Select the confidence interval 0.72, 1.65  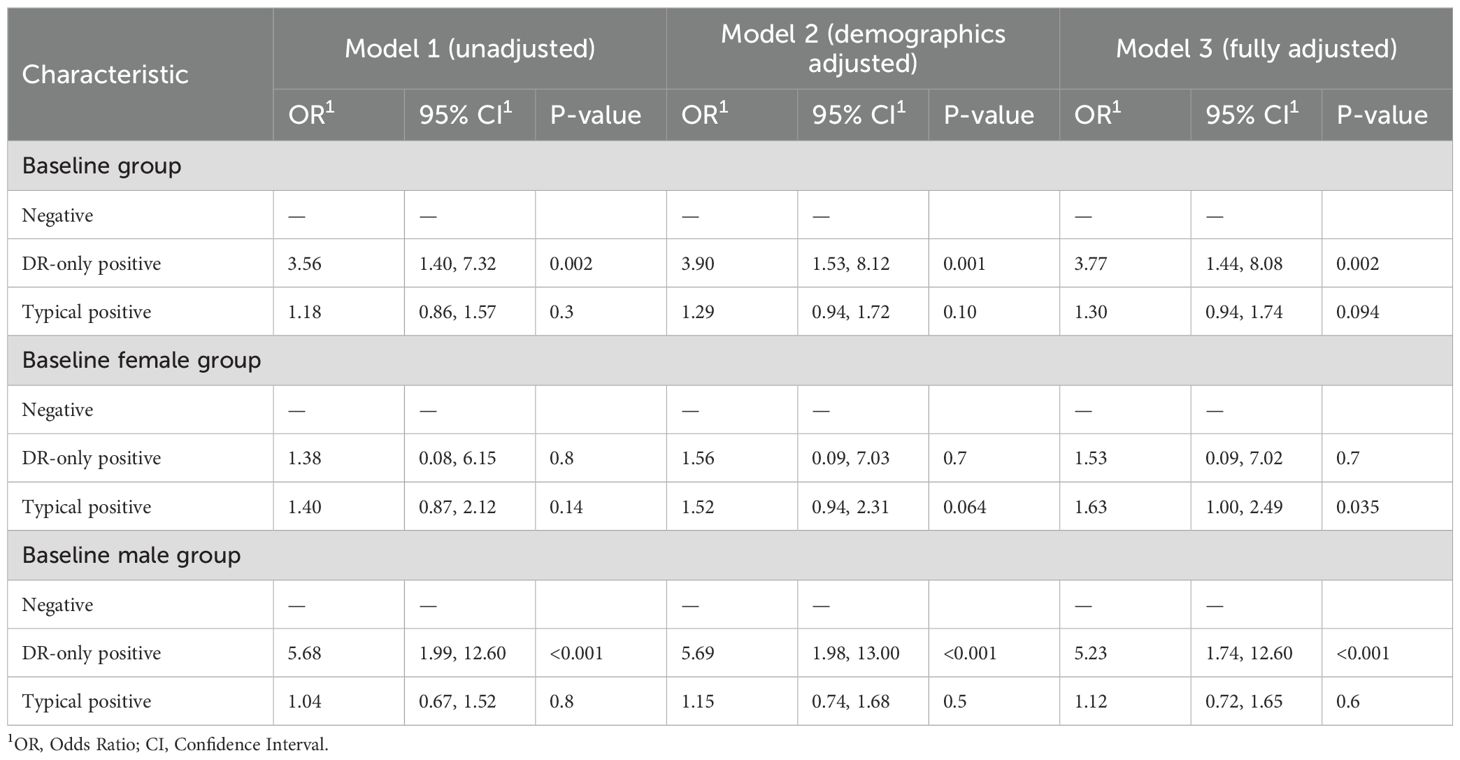(1244, 701)
